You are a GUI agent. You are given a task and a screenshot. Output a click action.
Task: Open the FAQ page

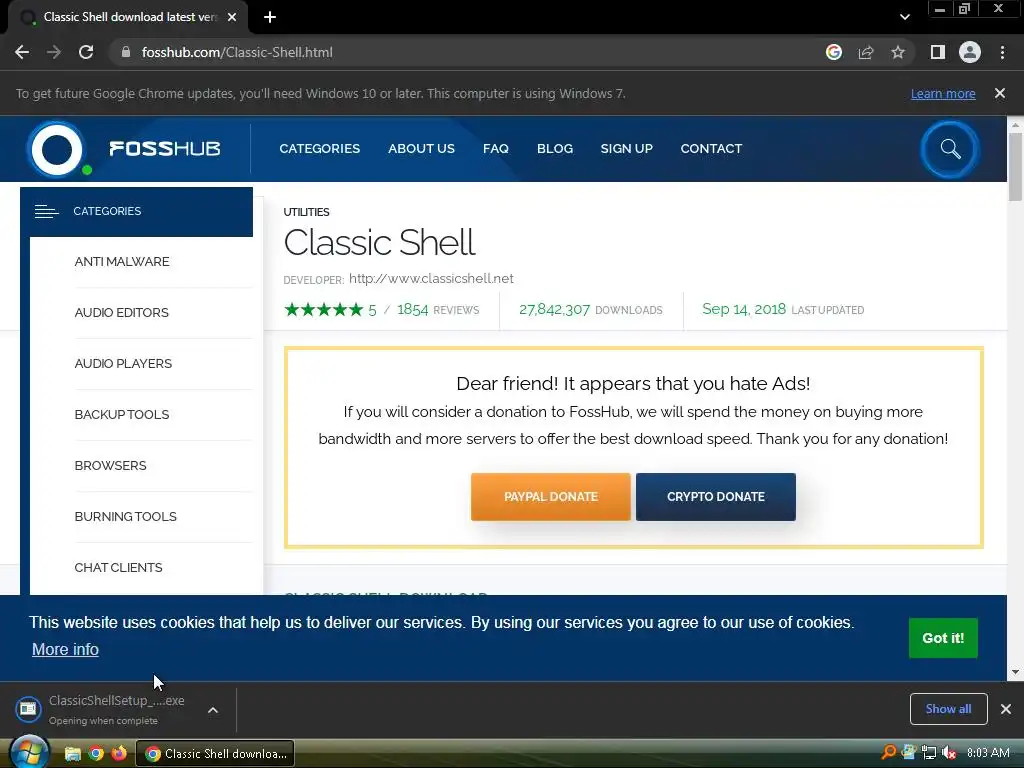[x=496, y=149]
